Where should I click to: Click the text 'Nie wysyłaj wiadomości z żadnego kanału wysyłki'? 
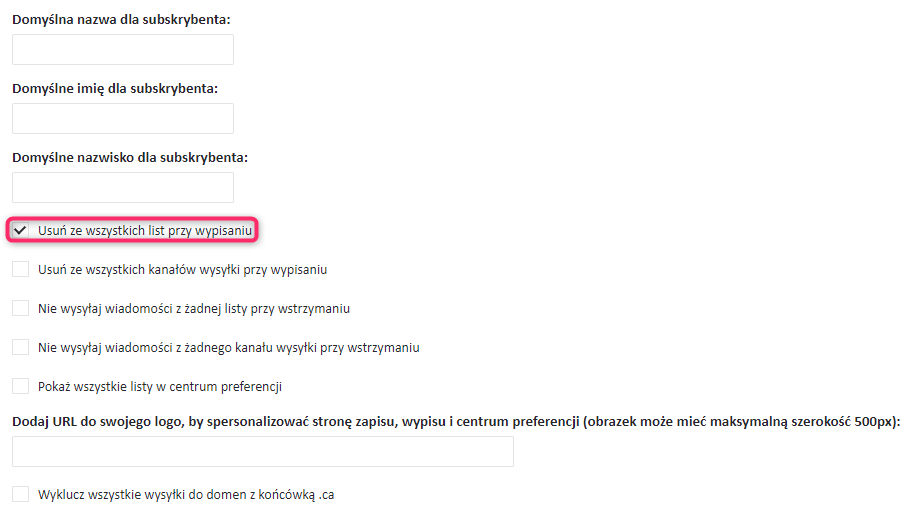click(x=228, y=347)
